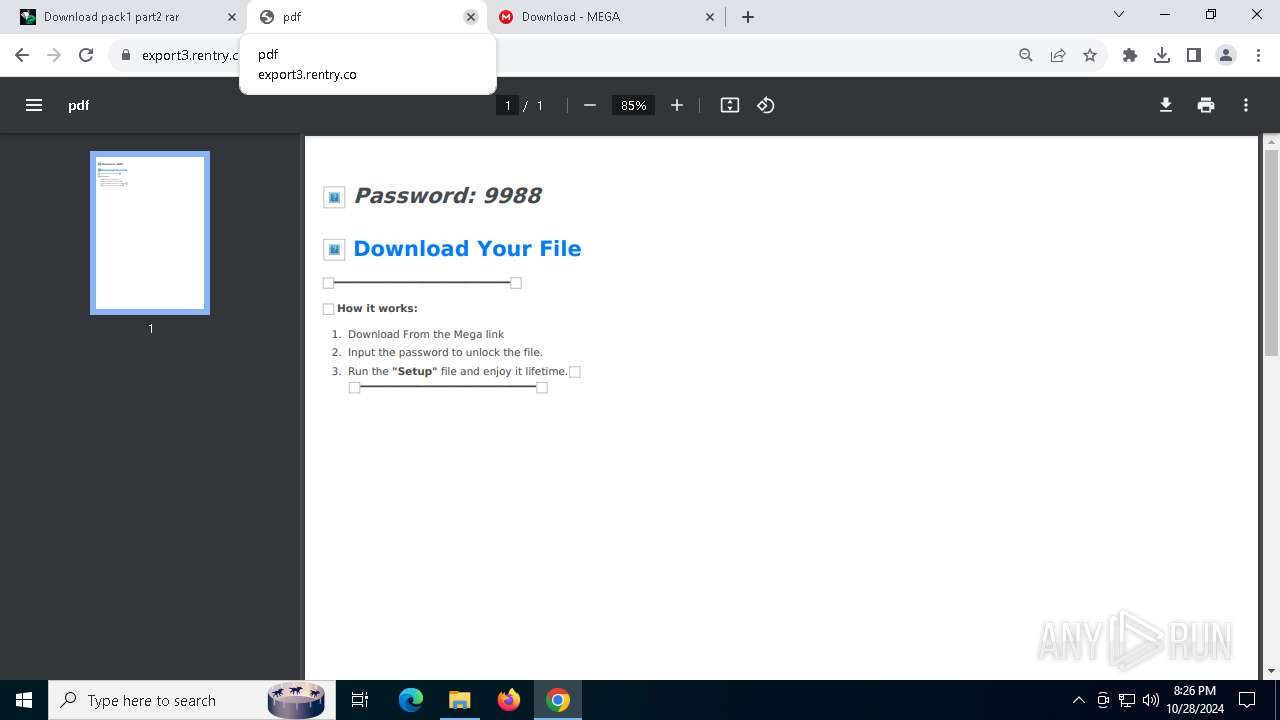Screen dimensions: 1280x720
Task: Expand the tab search dropdown chevron
Action: click(1119, 15)
